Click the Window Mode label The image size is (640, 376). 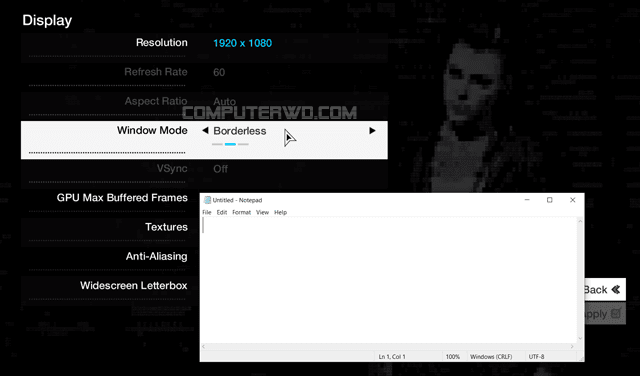tap(152, 130)
